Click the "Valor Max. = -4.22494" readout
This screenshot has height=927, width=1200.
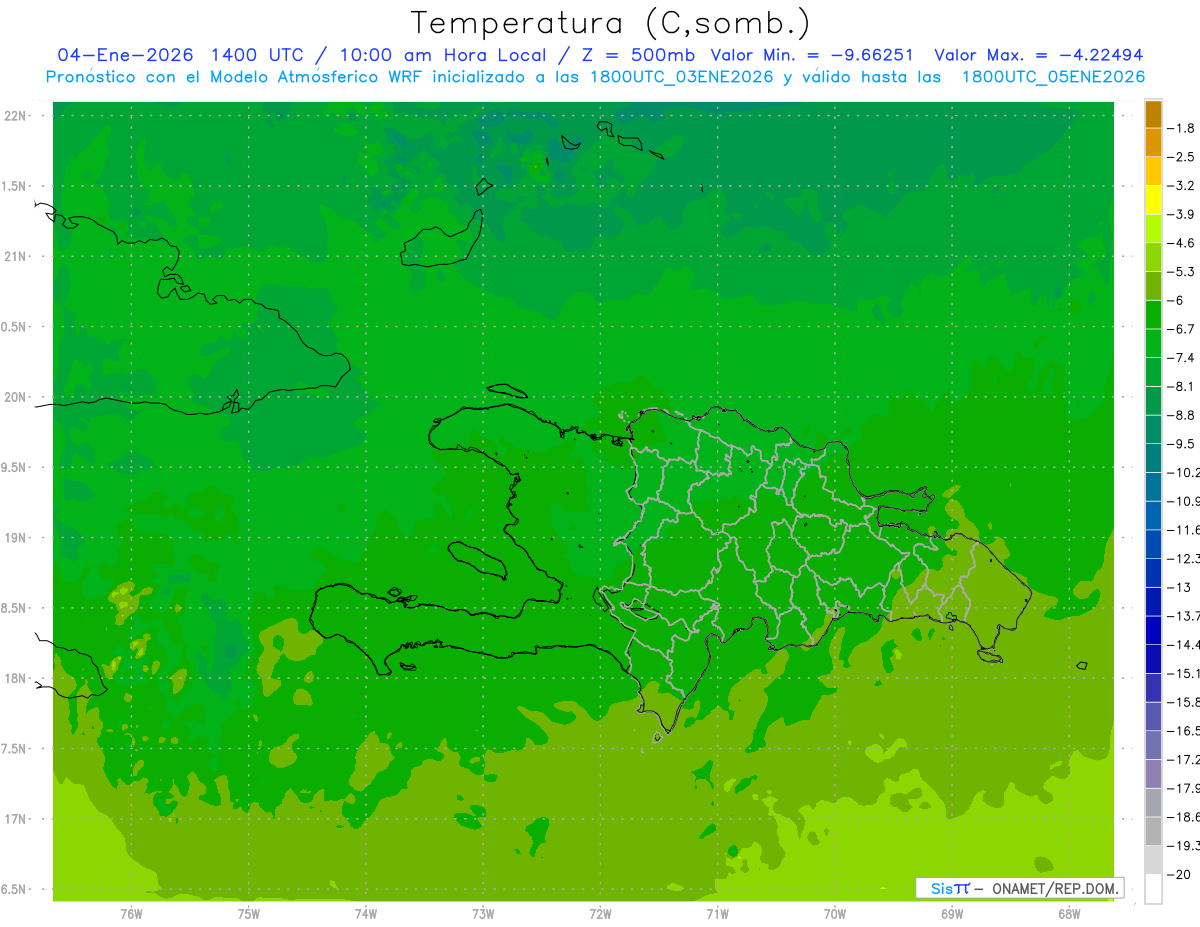click(1038, 55)
